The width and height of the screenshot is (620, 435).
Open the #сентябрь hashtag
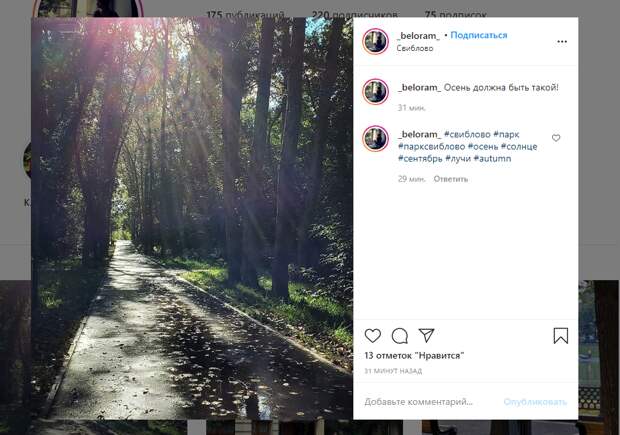(421, 158)
